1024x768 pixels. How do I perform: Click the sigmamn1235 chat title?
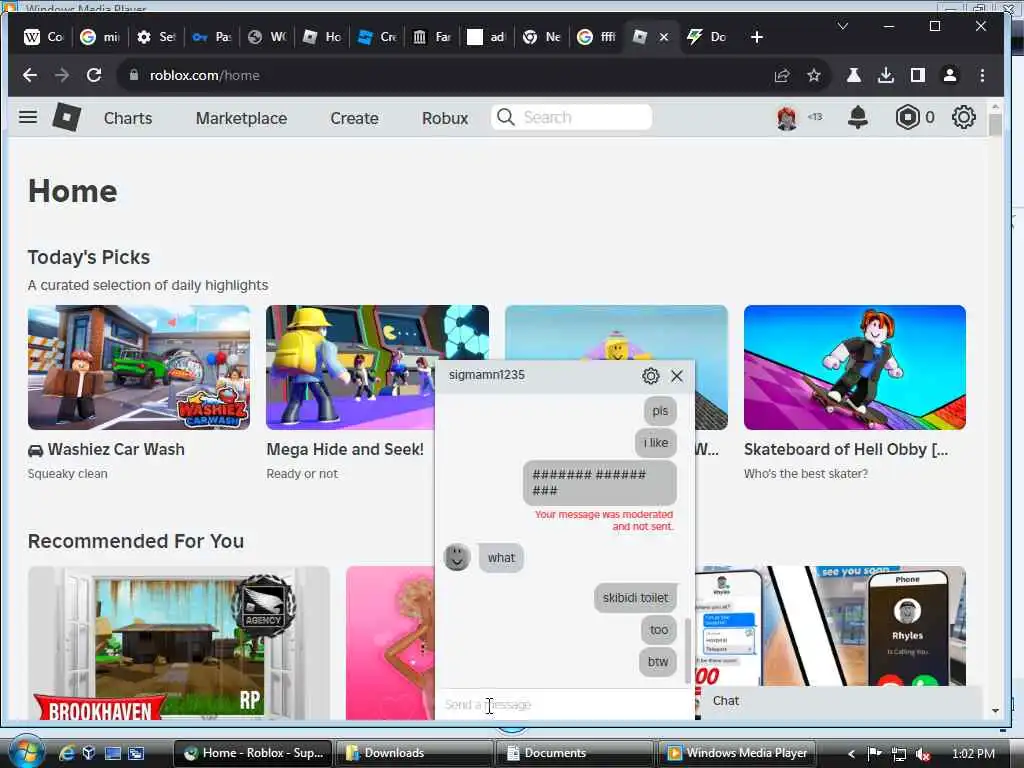point(487,375)
